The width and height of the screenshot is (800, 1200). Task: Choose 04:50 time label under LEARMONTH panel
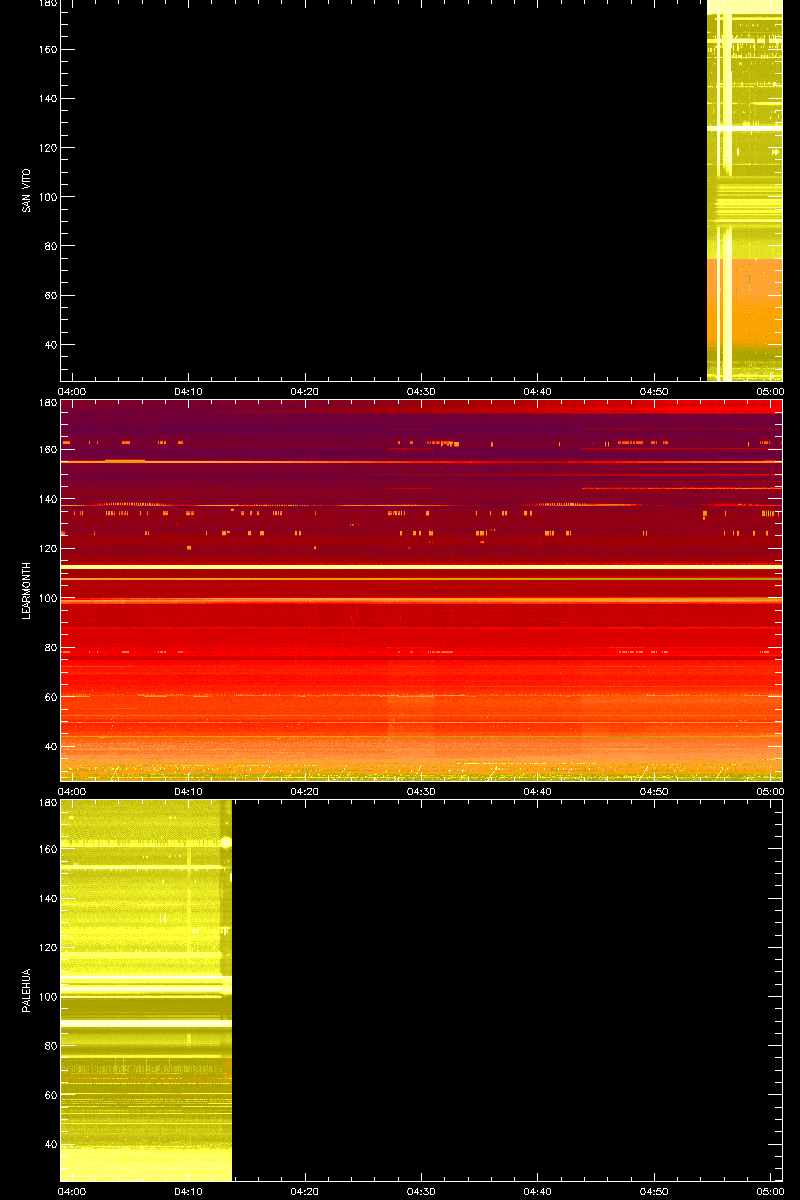[654, 791]
